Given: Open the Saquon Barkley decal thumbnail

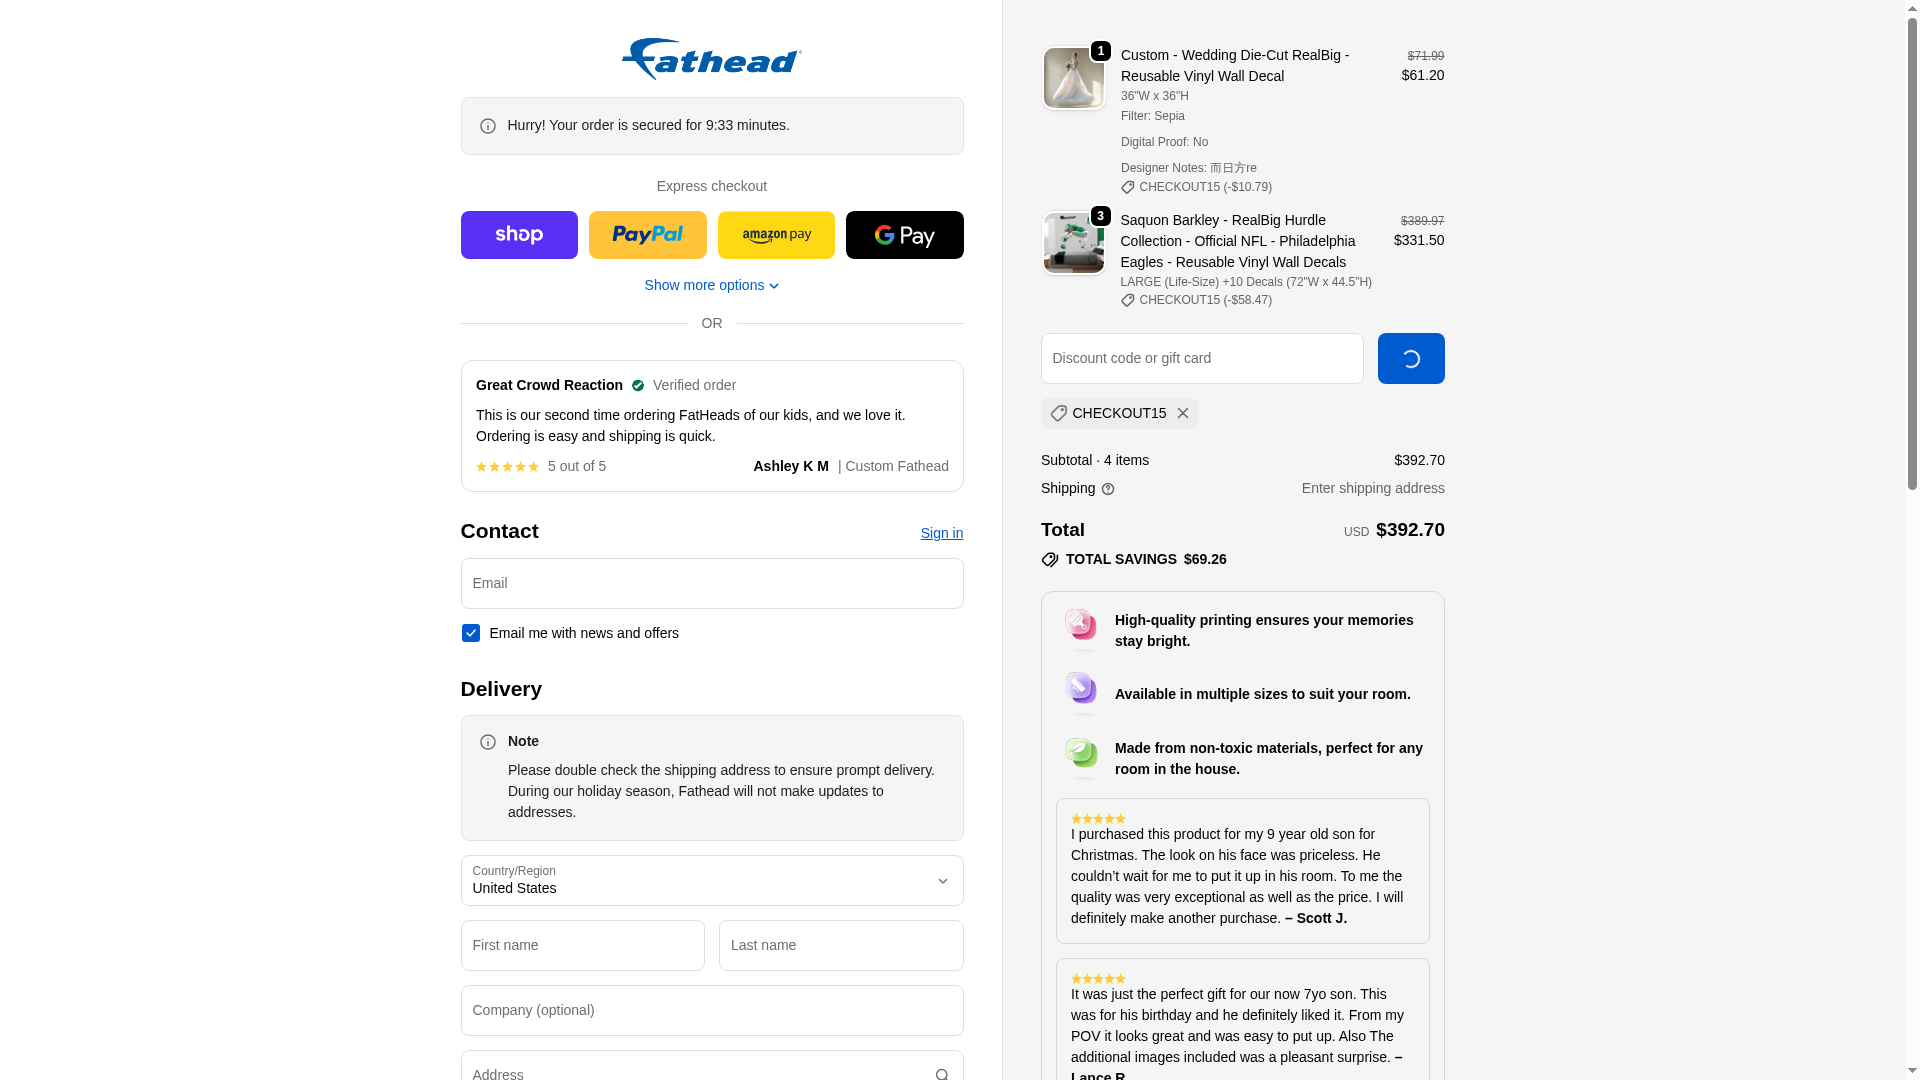Looking at the screenshot, I should click(x=1074, y=243).
